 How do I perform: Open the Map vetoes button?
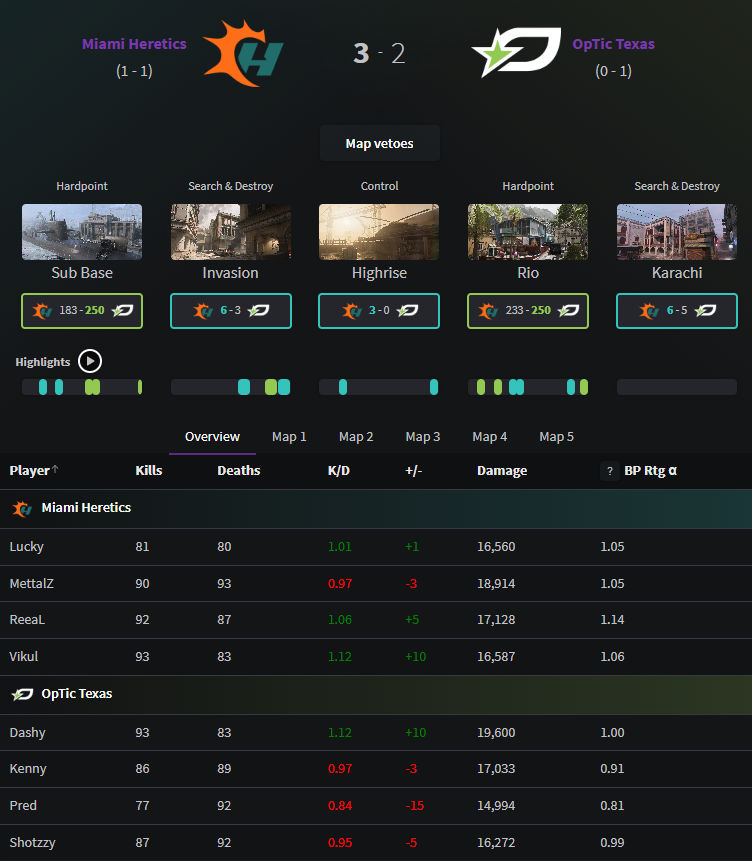pos(380,143)
